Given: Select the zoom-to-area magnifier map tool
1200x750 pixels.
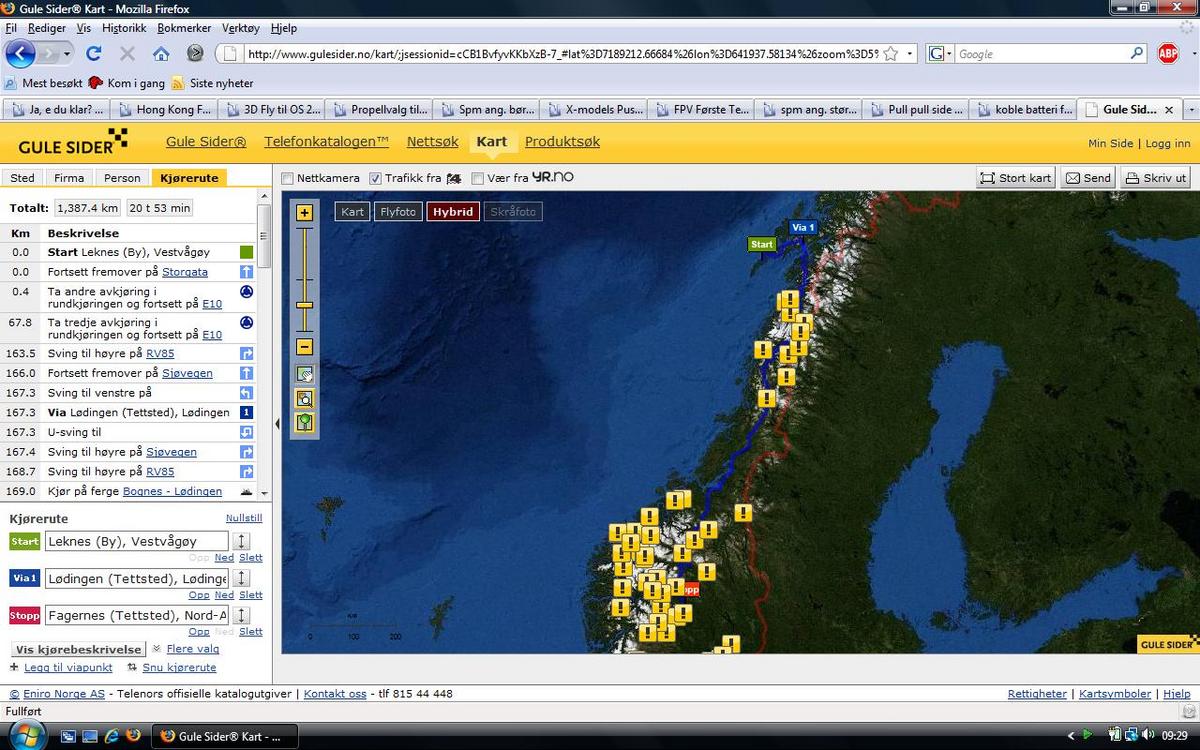Looking at the screenshot, I should [305, 398].
